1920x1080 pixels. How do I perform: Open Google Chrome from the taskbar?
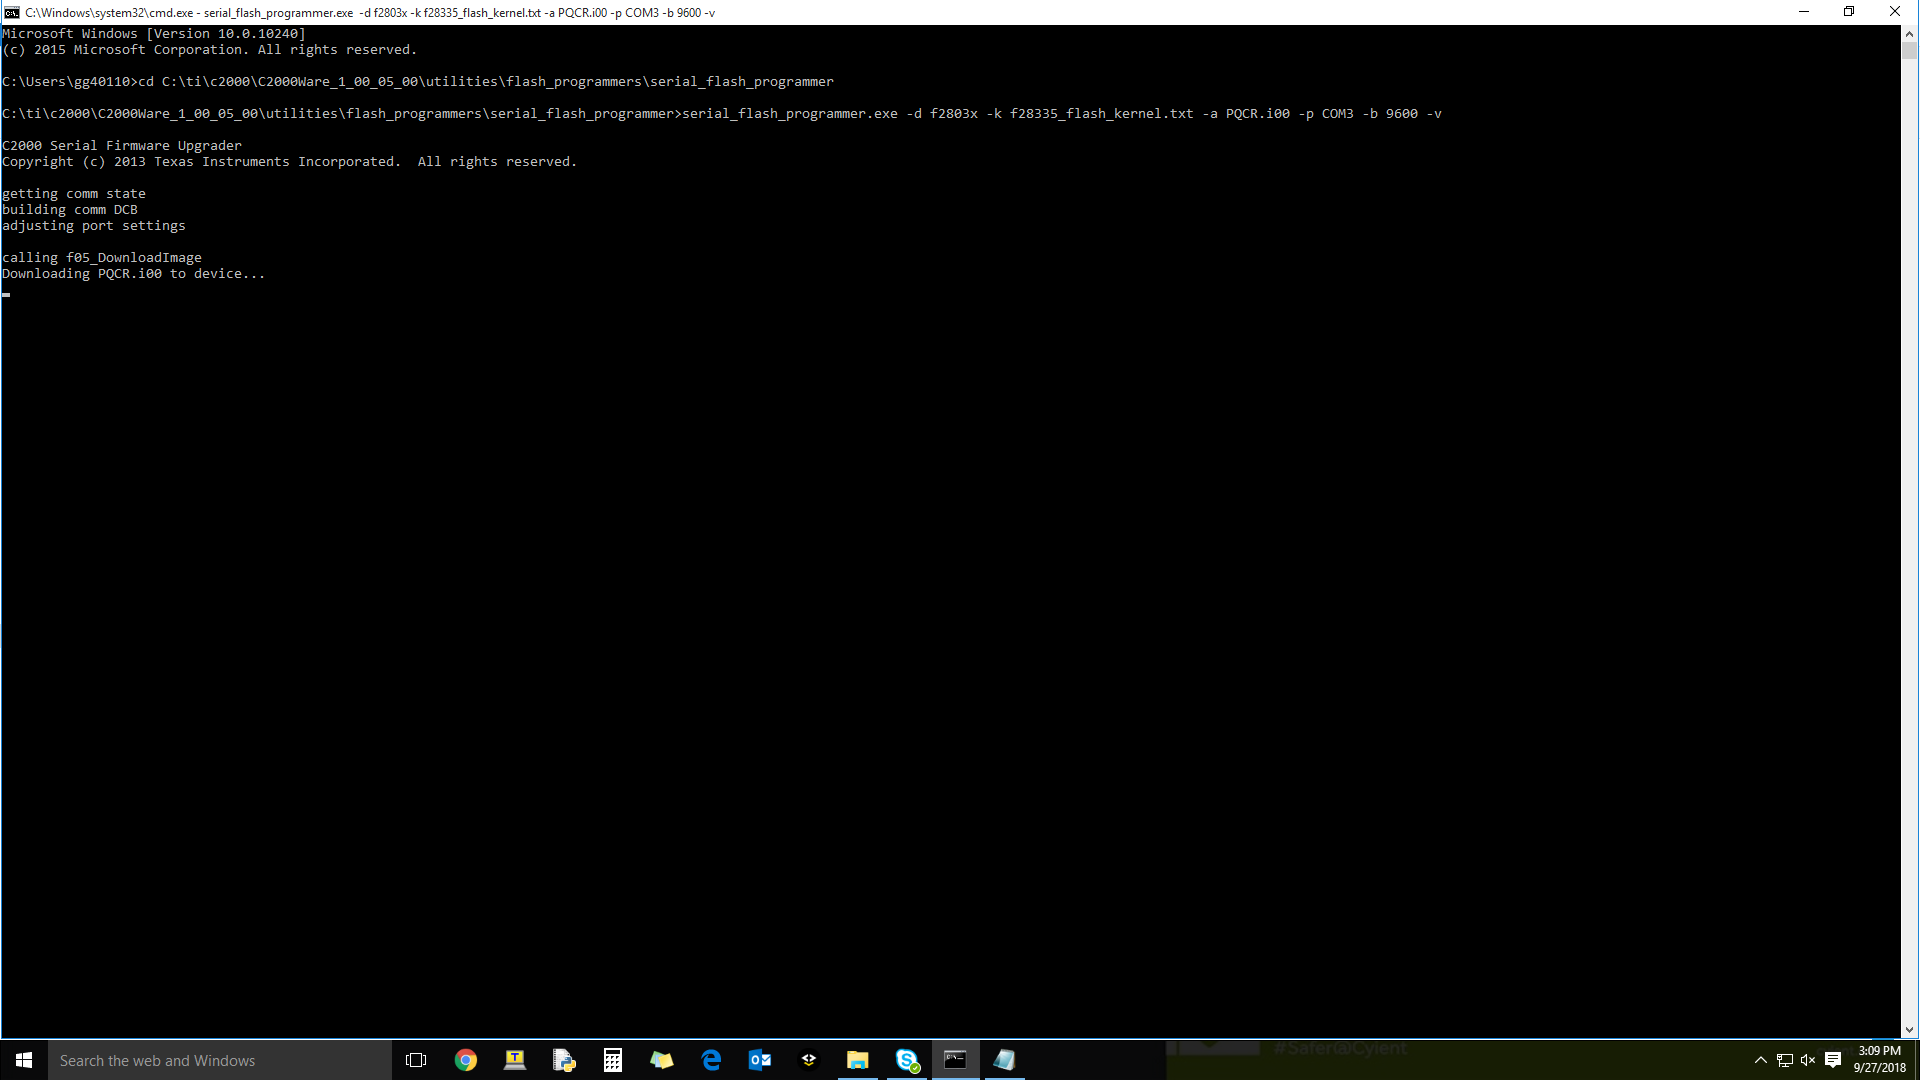point(466,1060)
